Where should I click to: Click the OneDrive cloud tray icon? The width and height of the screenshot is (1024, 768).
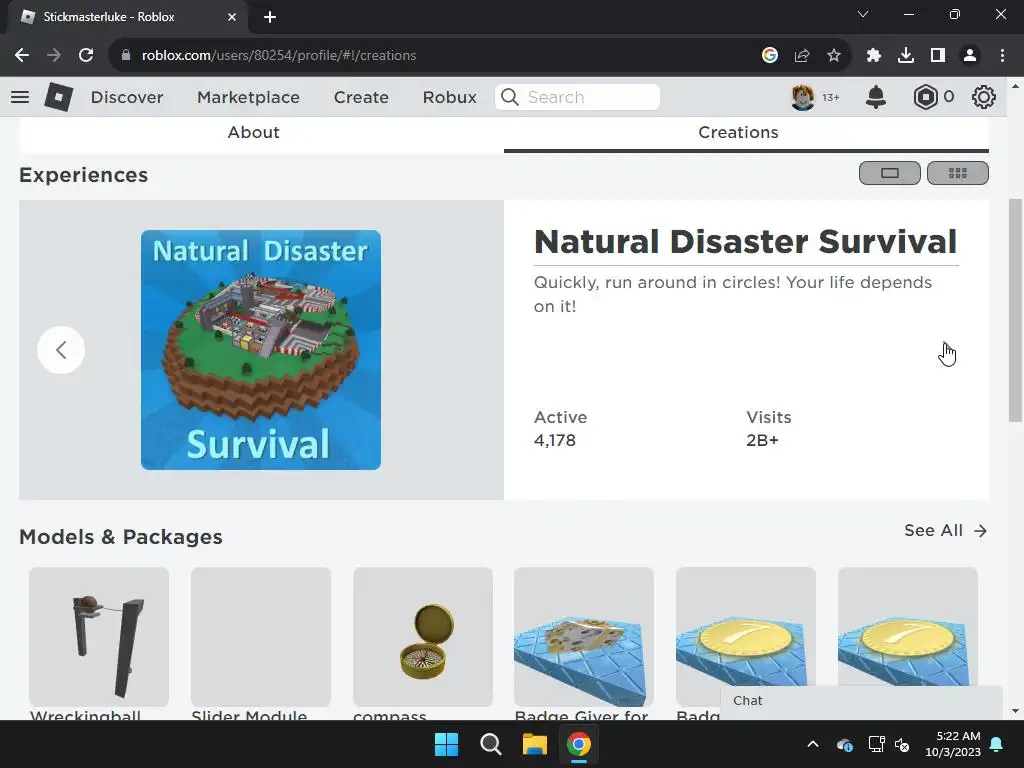pyautogui.click(x=844, y=744)
